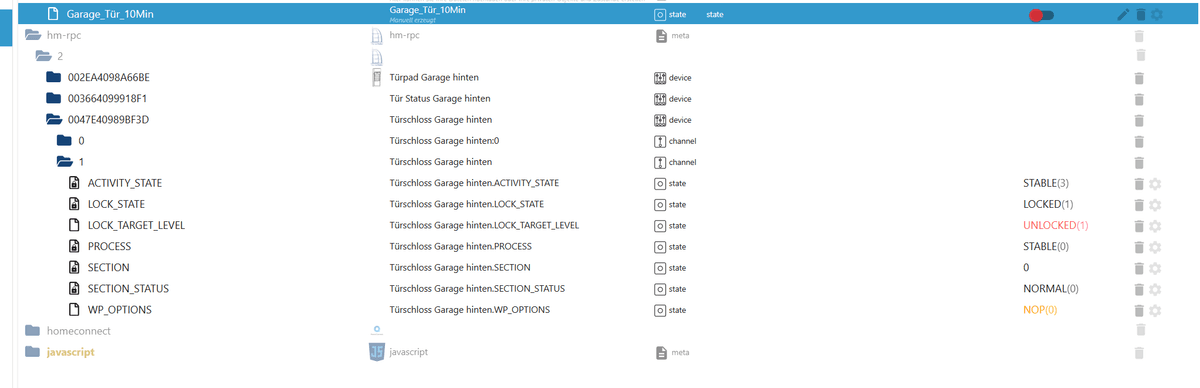1200x388 pixels.
Task: Click the javascript 'meta' type label
Action: (680, 353)
